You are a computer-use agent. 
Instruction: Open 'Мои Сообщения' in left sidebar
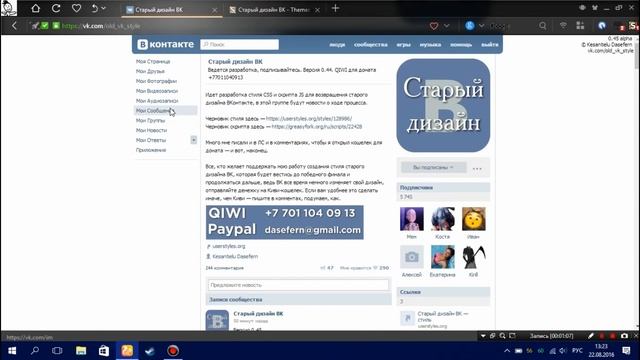tap(165, 111)
